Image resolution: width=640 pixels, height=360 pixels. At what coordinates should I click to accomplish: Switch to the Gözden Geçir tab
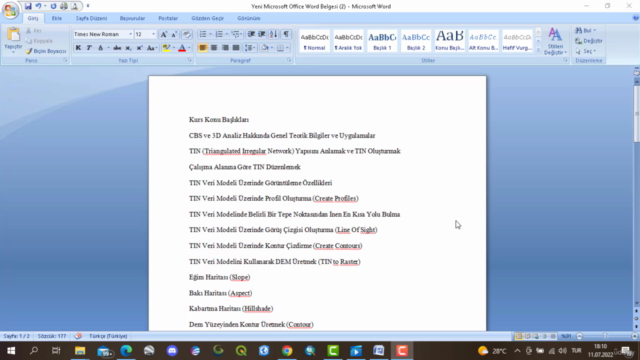(208, 18)
